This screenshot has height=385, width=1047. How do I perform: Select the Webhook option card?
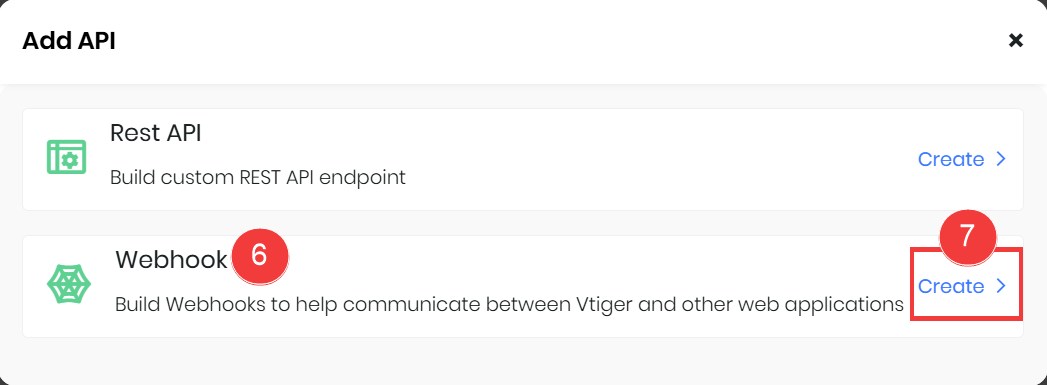click(523, 286)
